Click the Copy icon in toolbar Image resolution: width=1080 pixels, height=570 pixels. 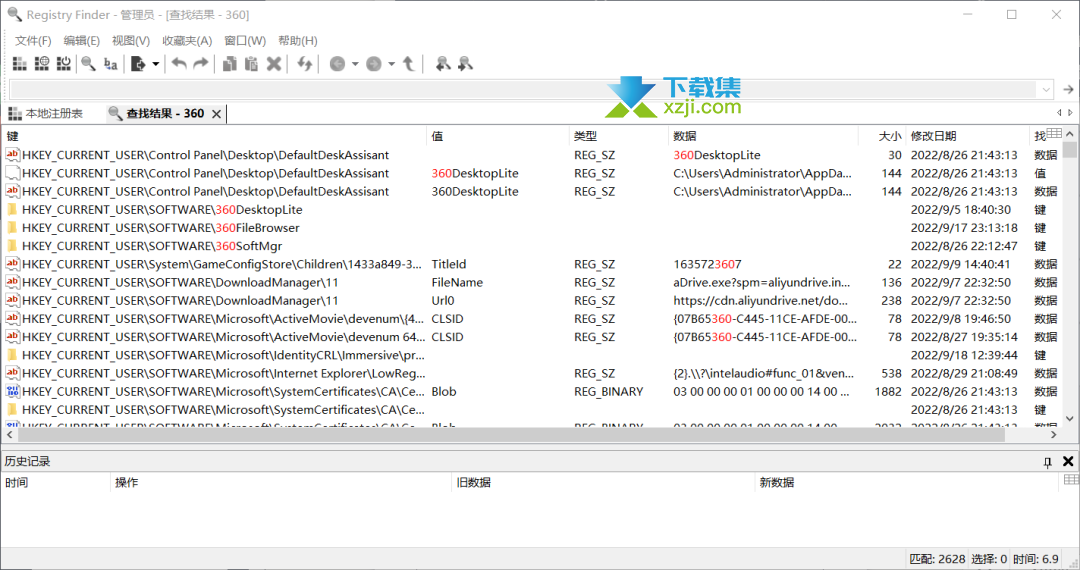pyautogui.click(x=229, y=64)
